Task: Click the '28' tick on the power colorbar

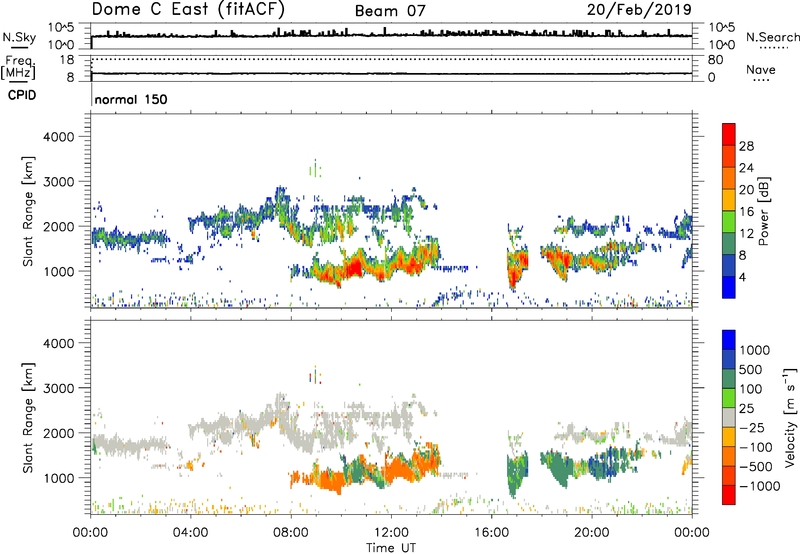Action: click(x=746, y=146)
